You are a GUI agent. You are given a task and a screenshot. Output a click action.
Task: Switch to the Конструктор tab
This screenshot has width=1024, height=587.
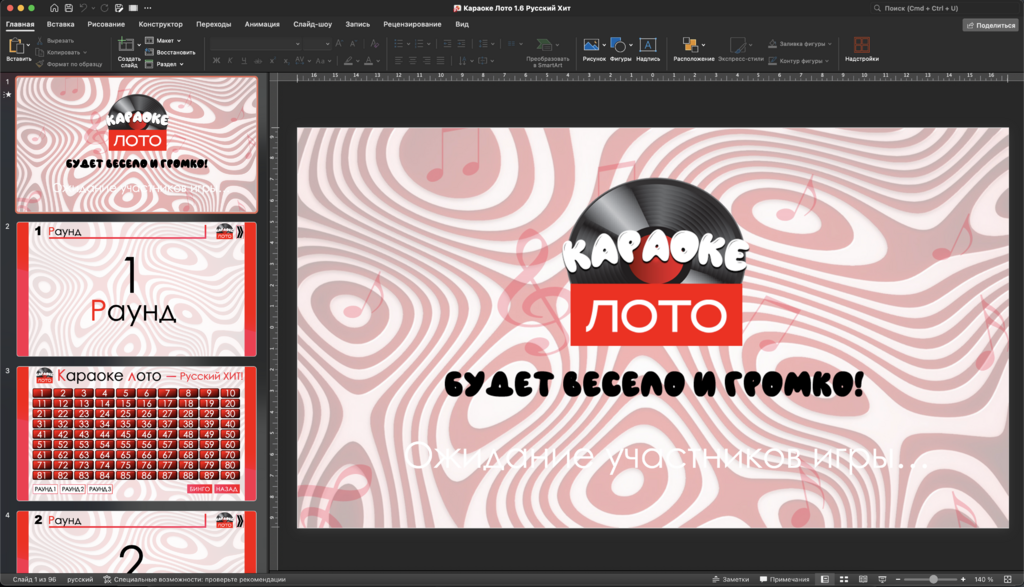point(161,24)
